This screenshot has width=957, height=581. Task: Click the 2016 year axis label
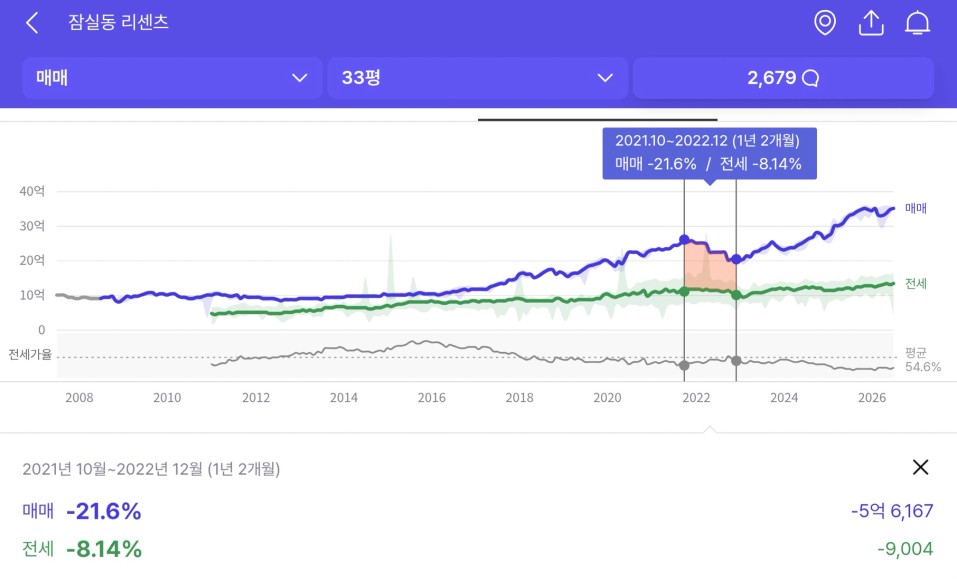[x=432, y=398]
